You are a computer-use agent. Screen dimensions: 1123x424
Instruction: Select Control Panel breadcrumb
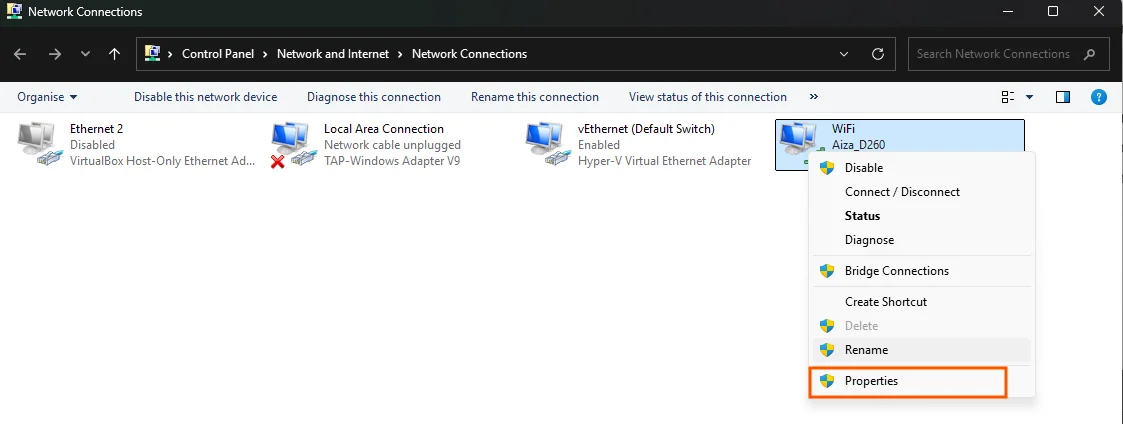click(218, 54)
